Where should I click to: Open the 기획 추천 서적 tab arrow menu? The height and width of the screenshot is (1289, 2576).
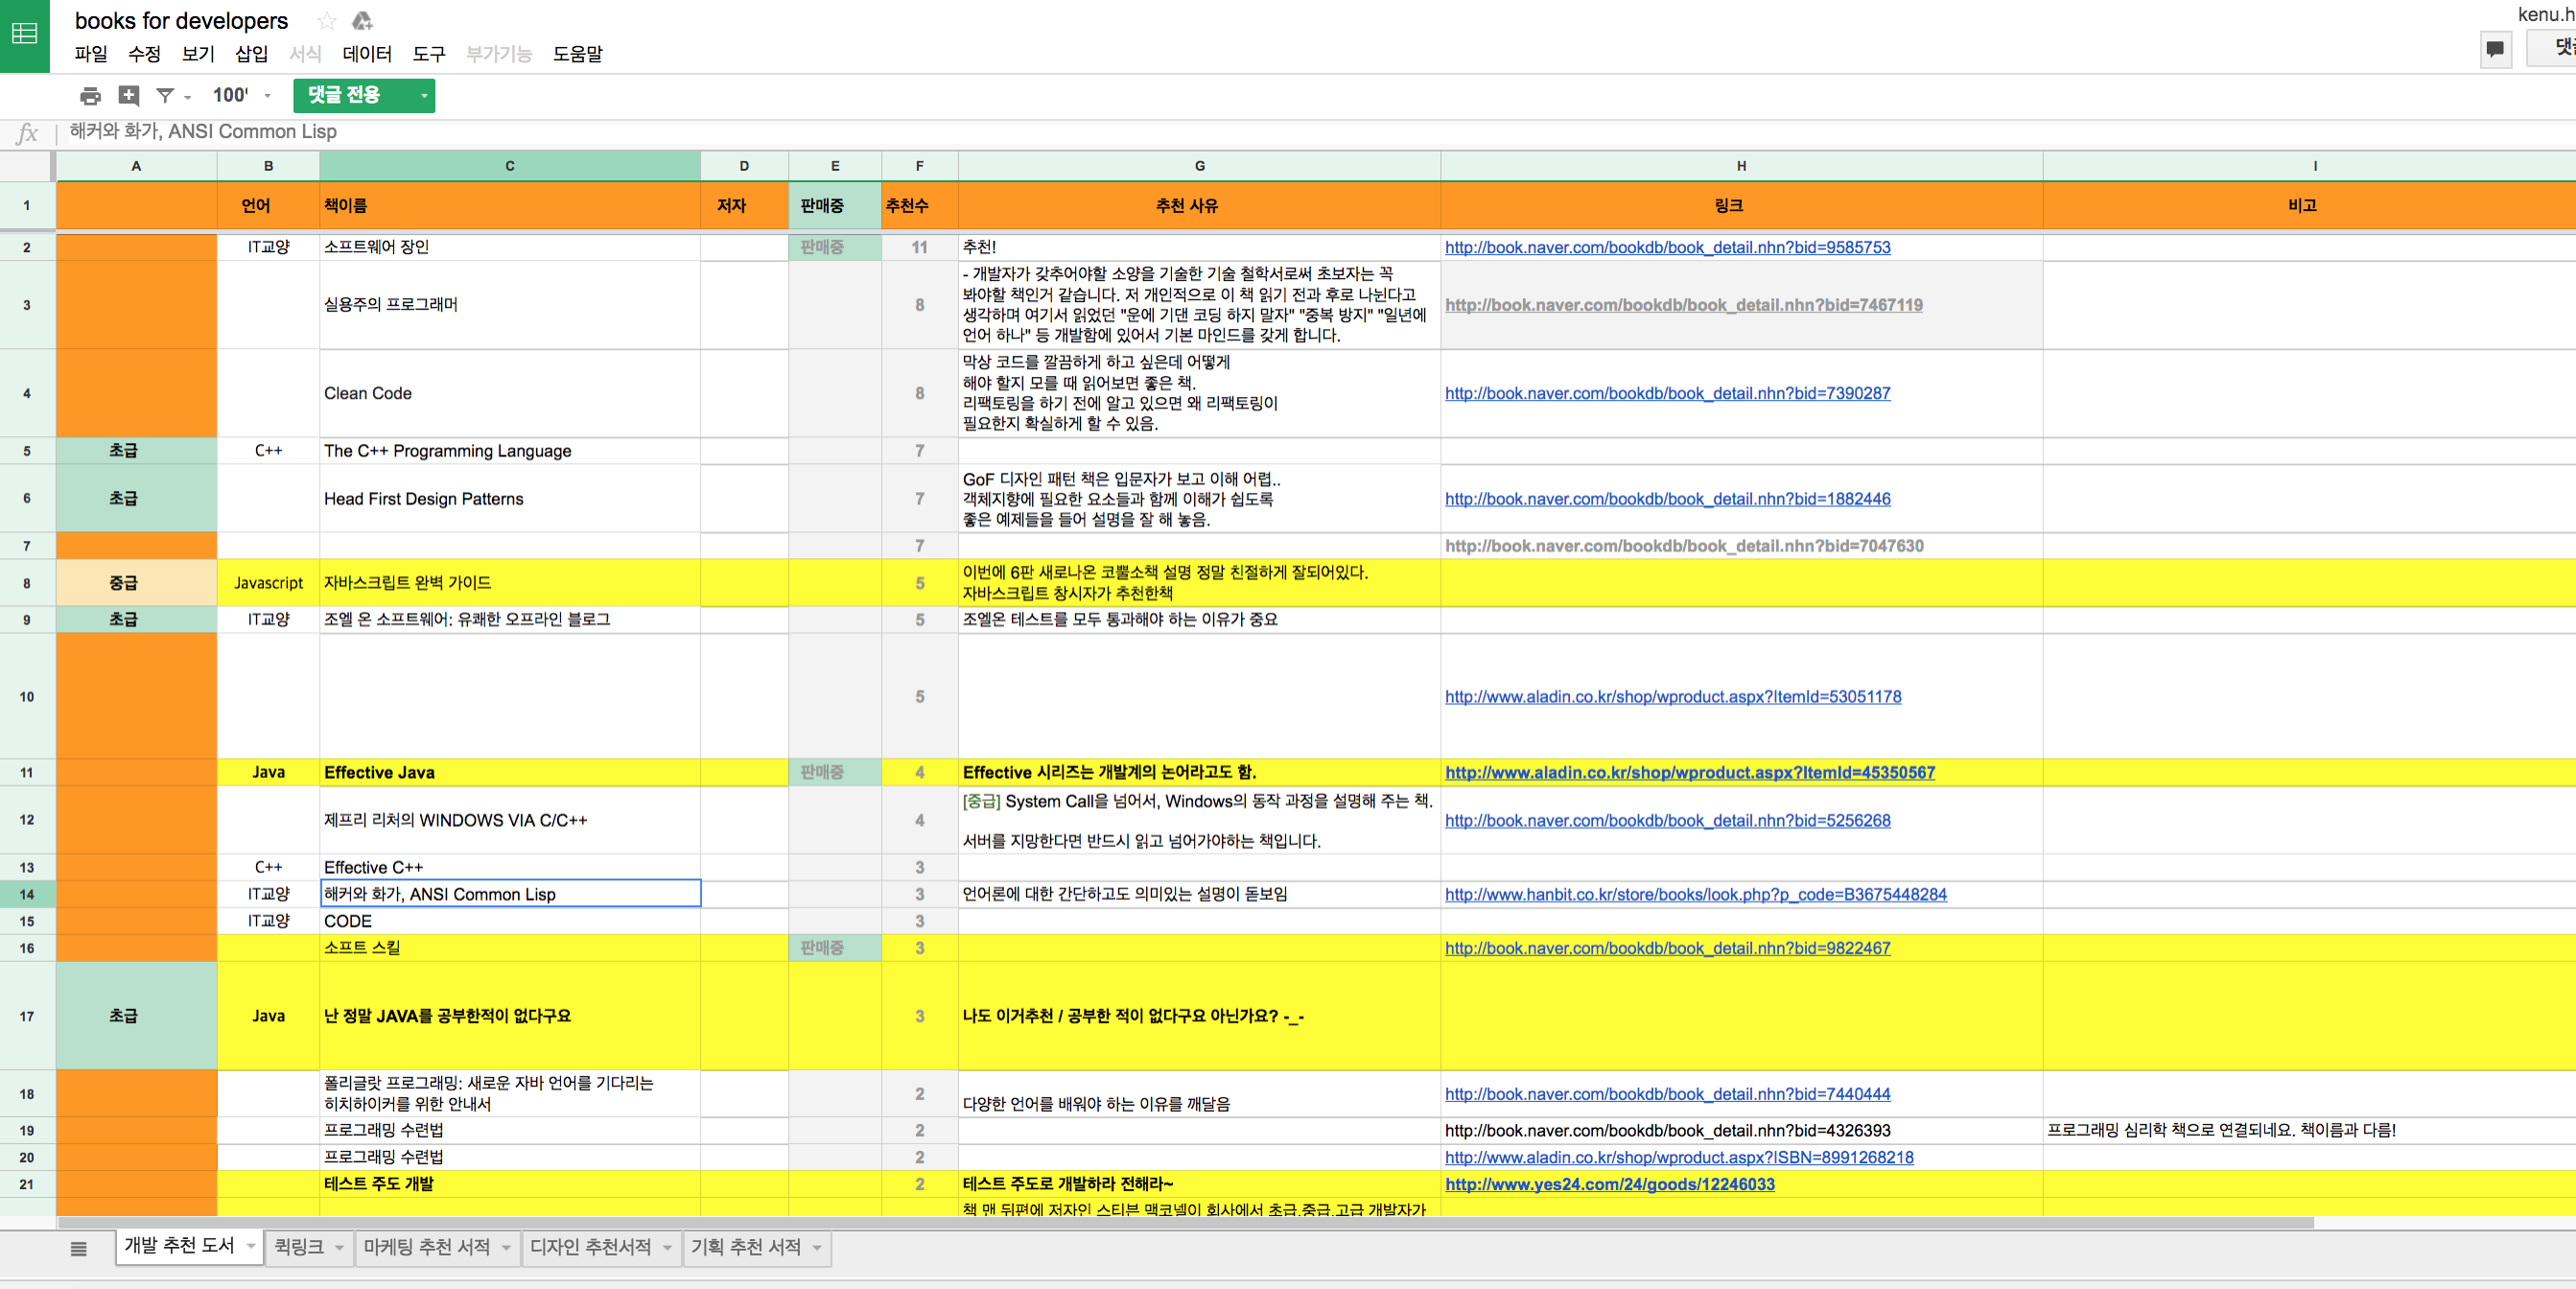(817, 1248)
